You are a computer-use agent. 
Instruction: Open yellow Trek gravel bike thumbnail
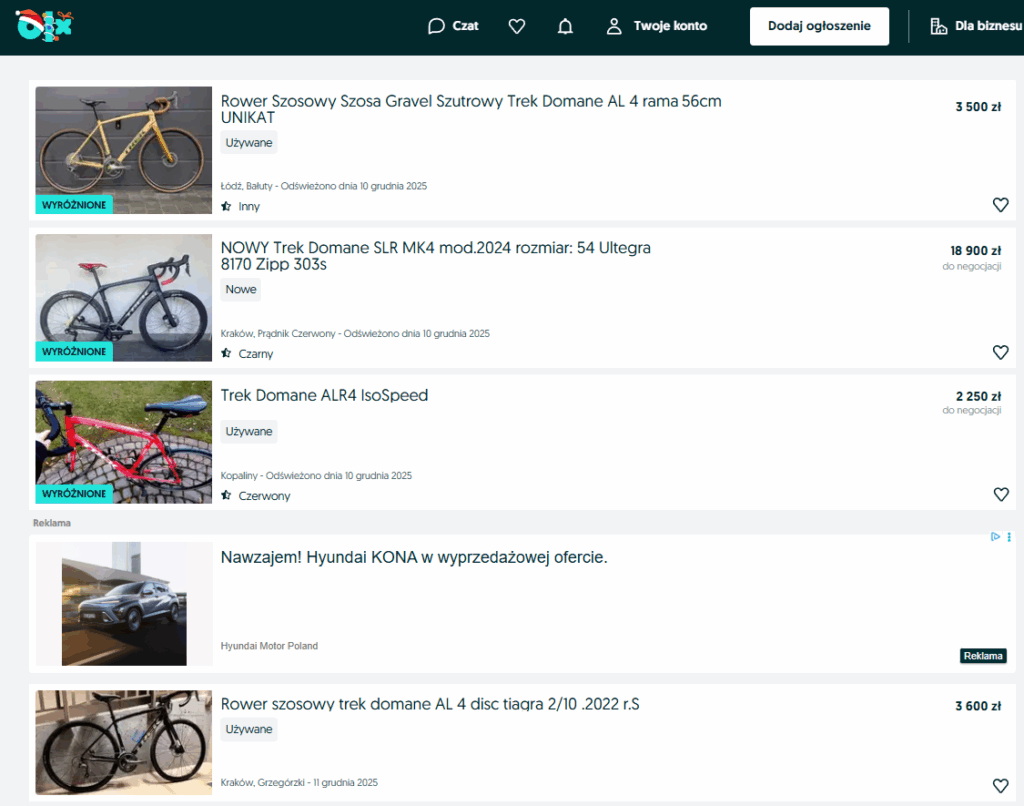coord(124,150)
